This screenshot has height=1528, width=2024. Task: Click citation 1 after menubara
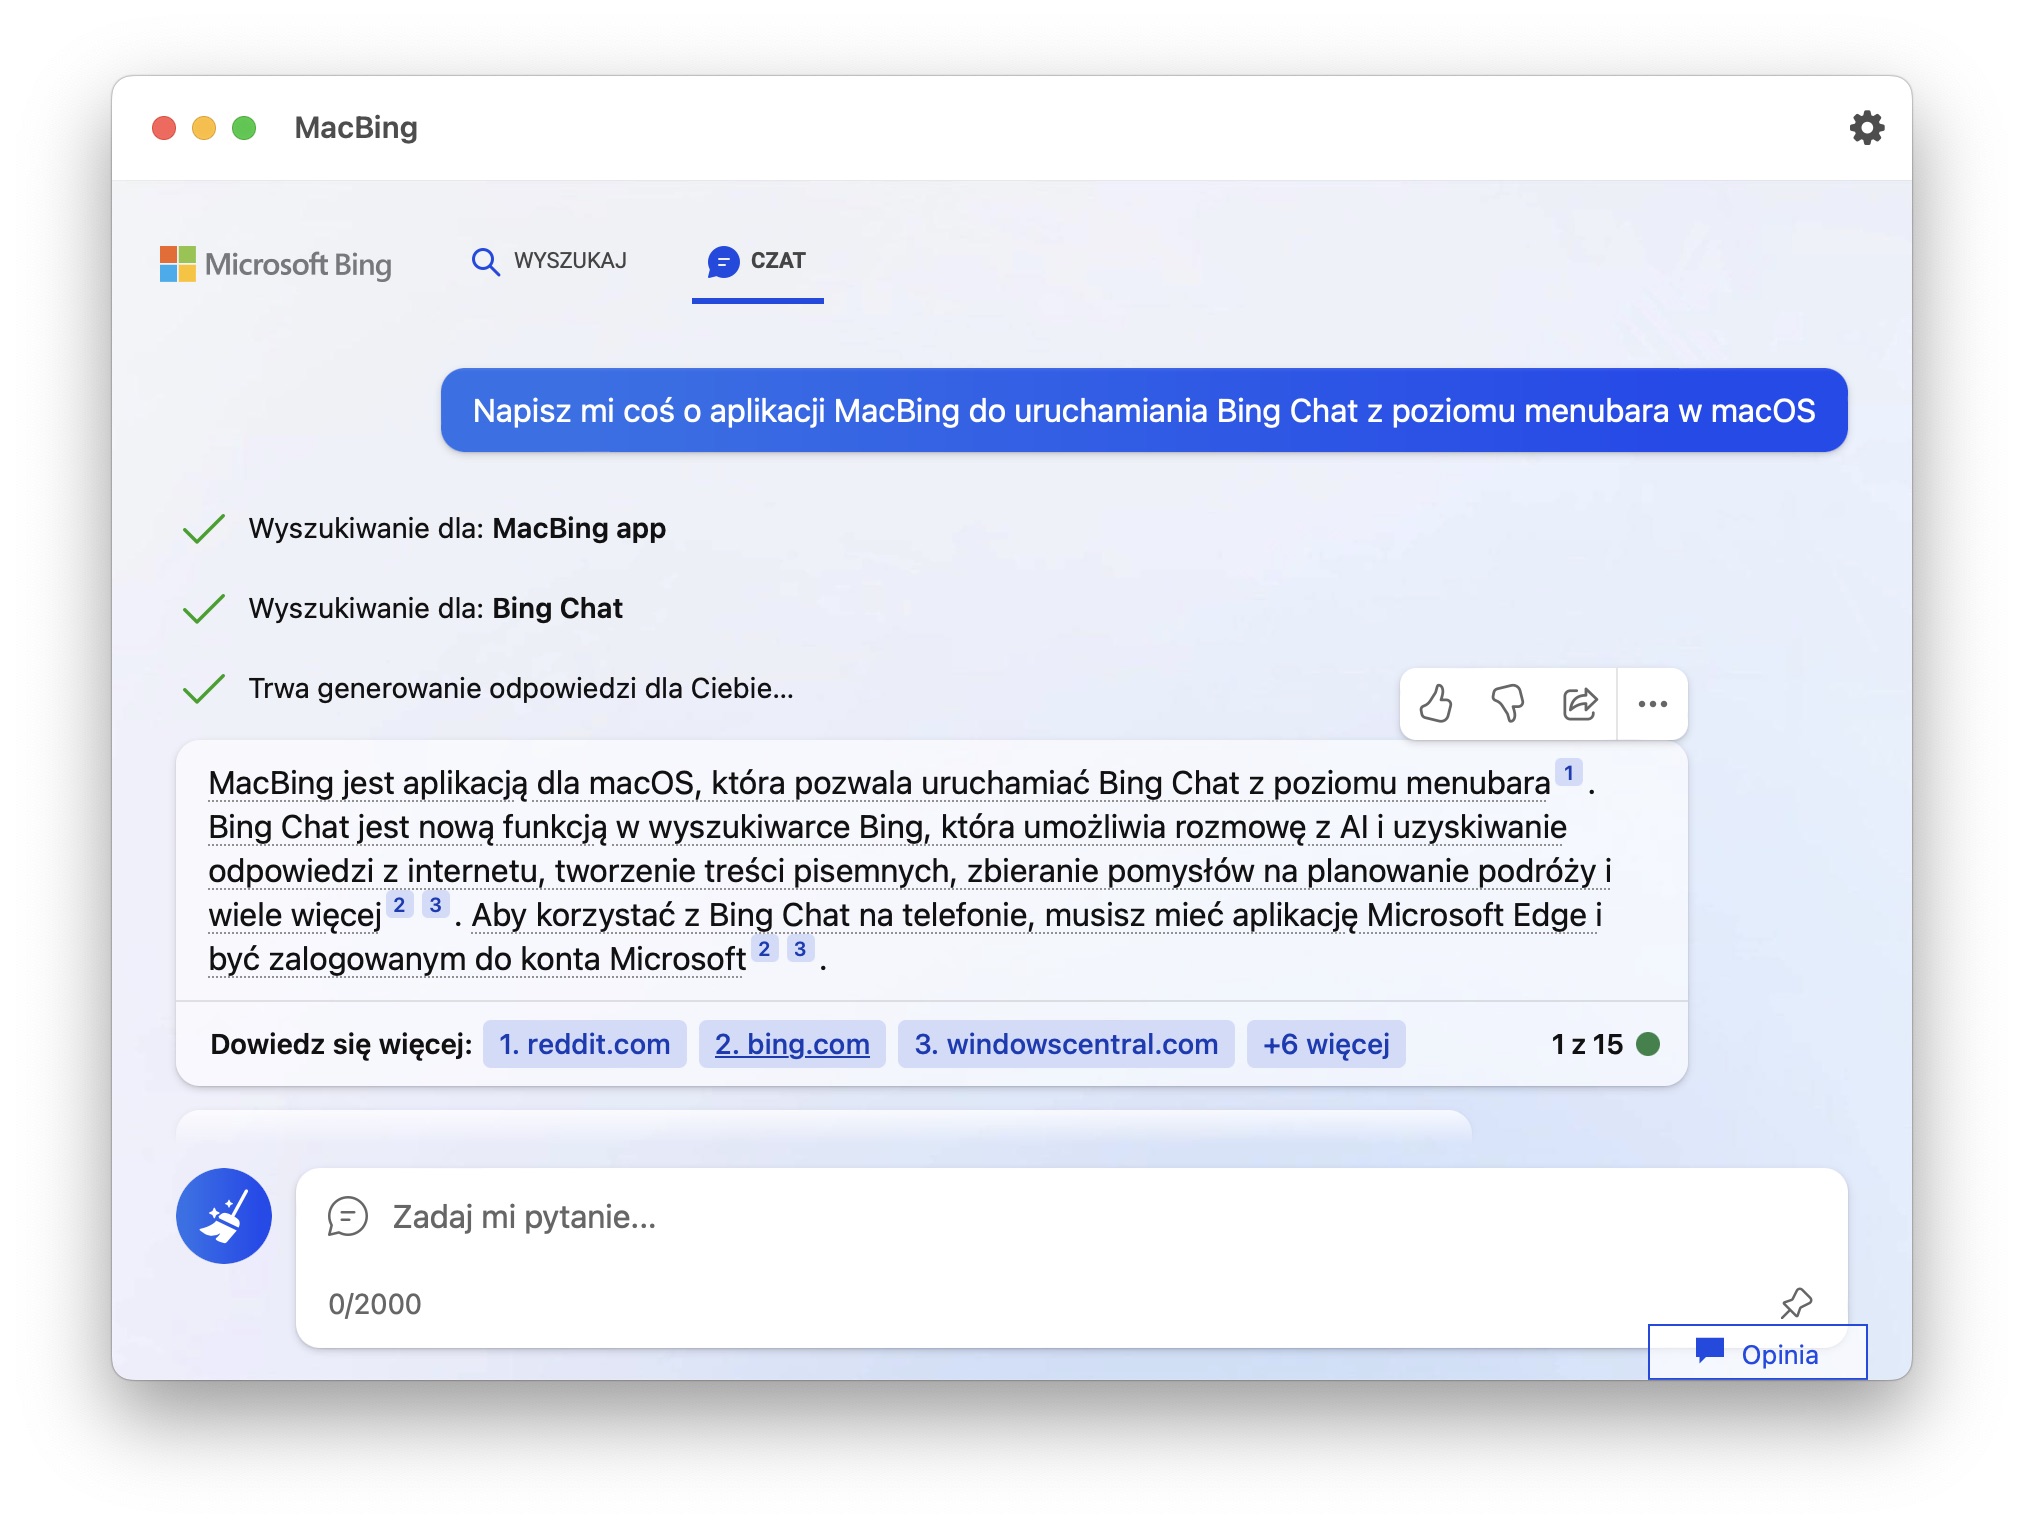tap(1569, 773)
